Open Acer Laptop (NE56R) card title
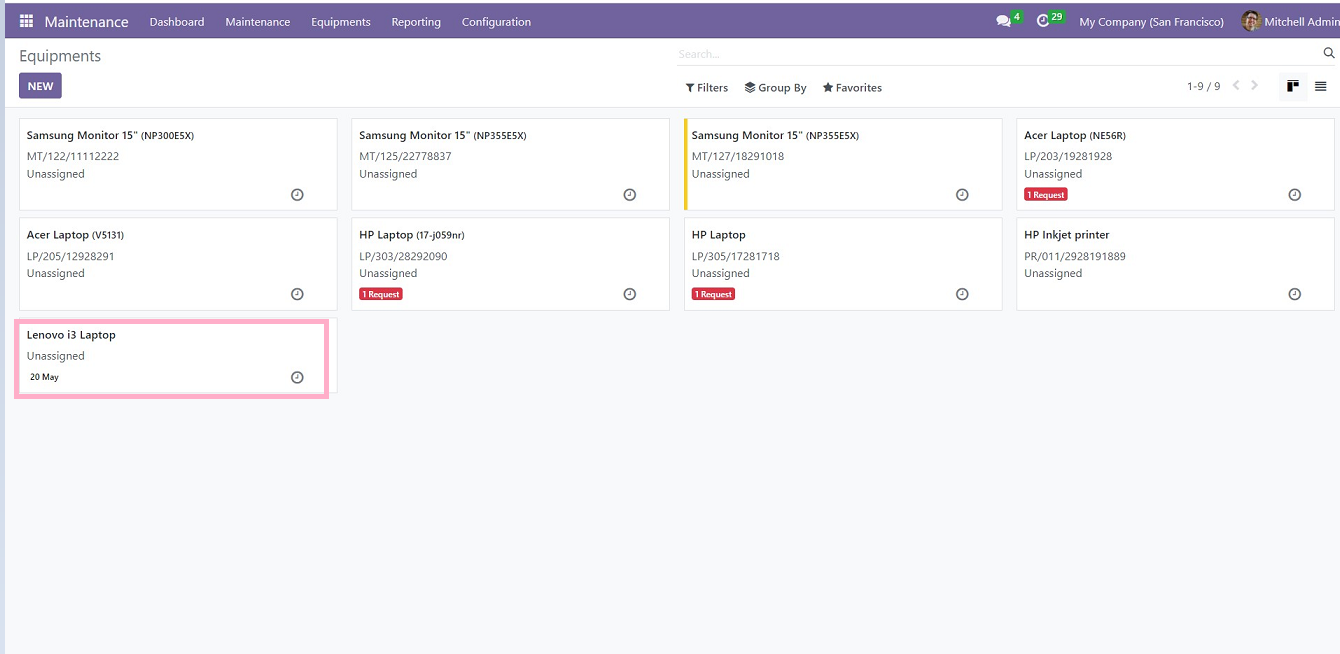1340x654 pixels. point(1075,135)
